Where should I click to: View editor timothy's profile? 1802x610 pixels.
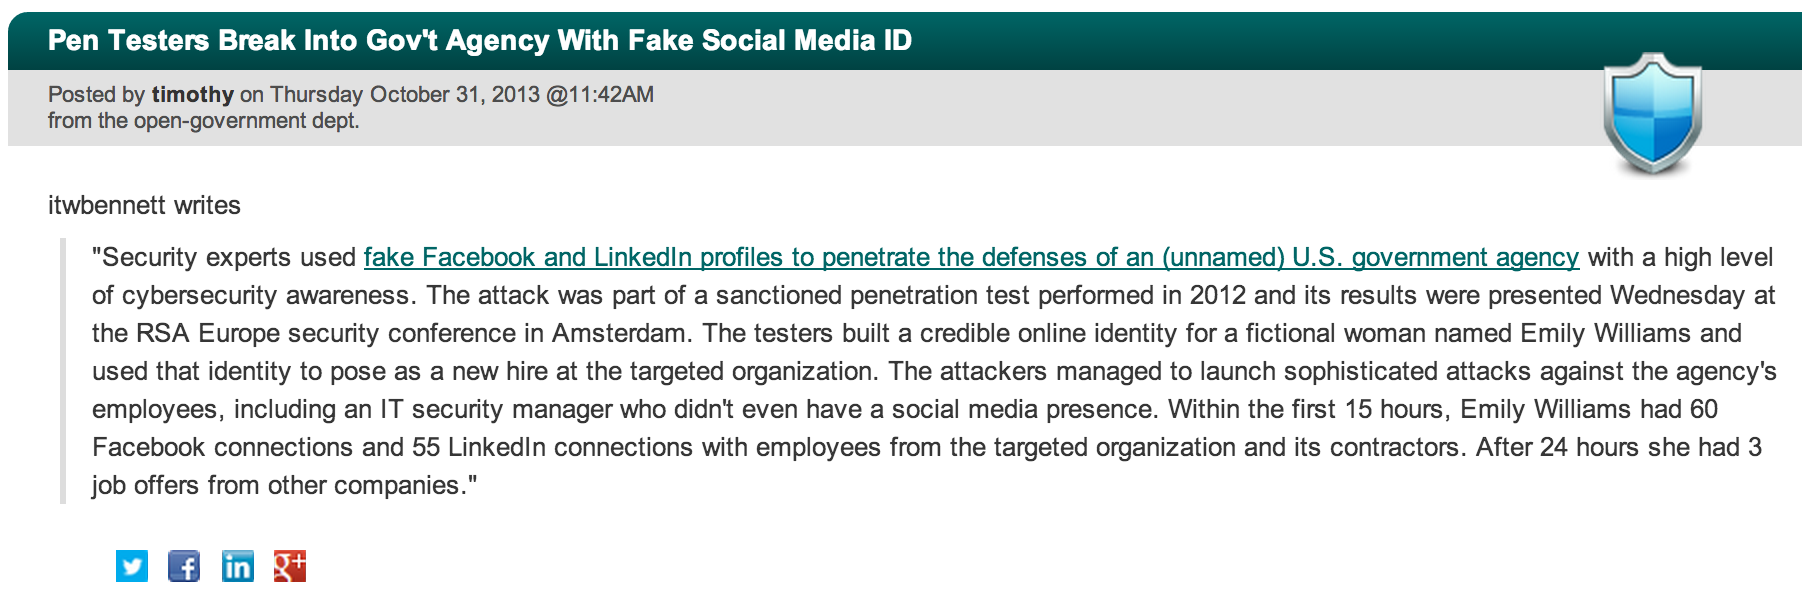pos(192,95)
